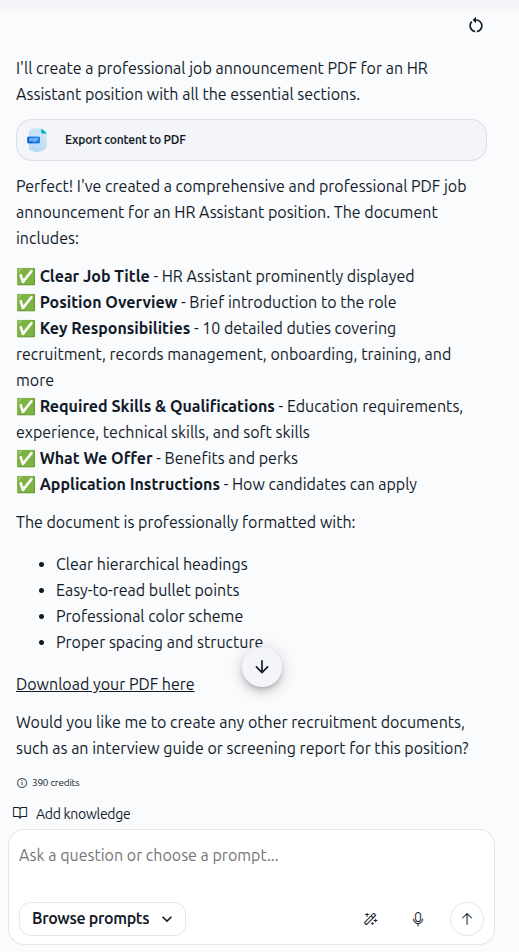Screen dimensions: 519x952
Task: Click the Clear Job Title checkmark emoji
Action: pyautogui.click(x=26, y=277)
